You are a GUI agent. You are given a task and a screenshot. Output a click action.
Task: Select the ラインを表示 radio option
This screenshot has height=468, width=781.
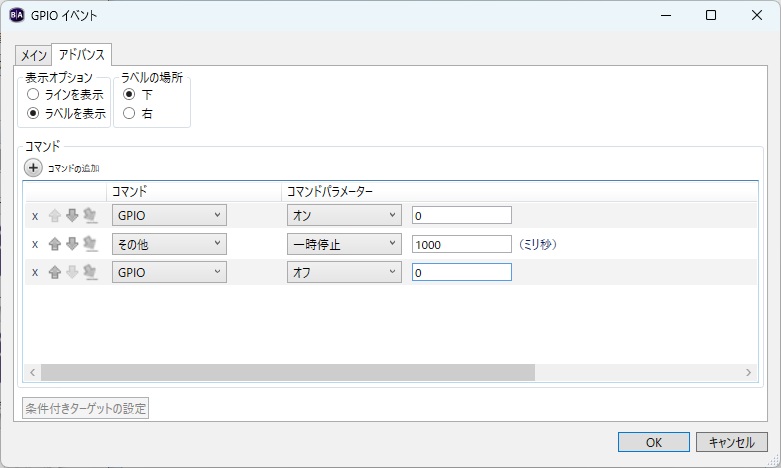point(33,94)
